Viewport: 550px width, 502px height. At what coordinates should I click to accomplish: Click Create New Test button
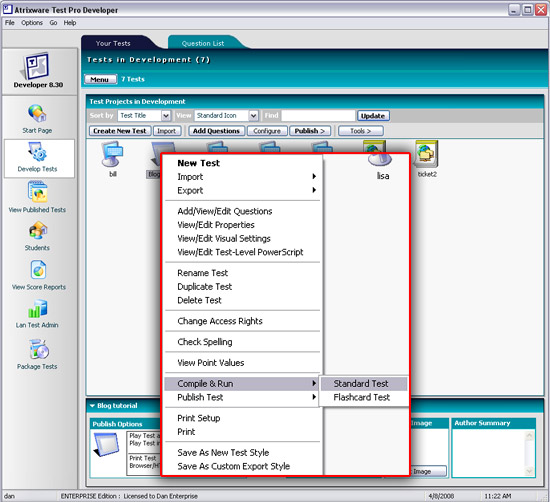(120, 131)
